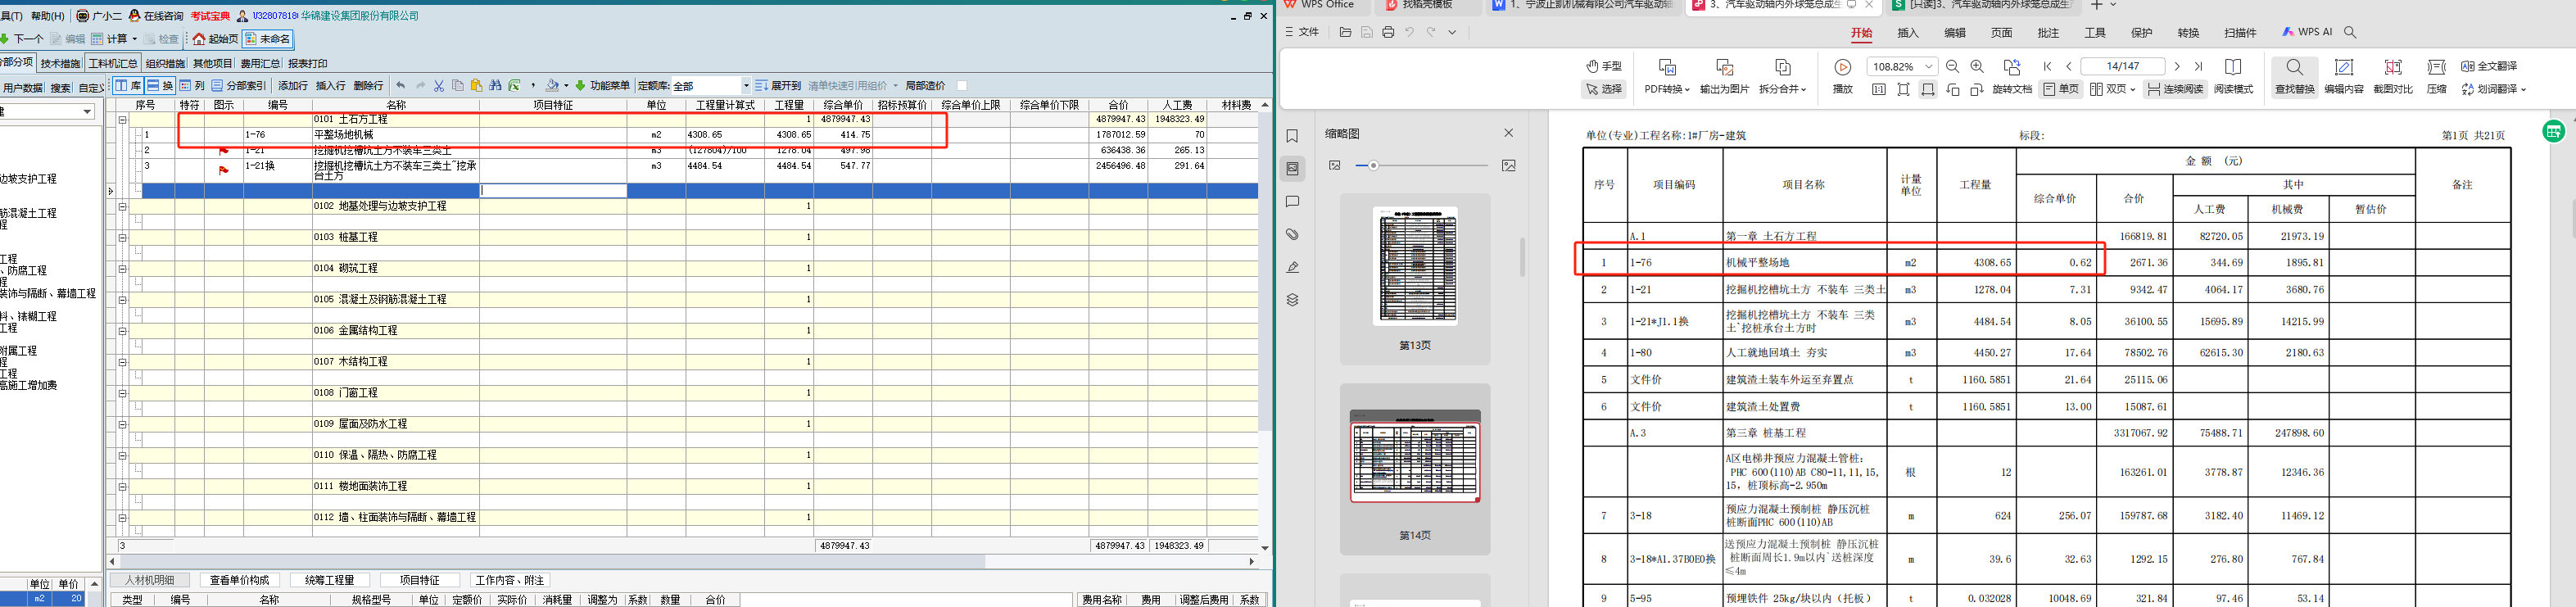Click the open folder icon in WPS
2576x607 pixels.
[x=1345, y=32]
